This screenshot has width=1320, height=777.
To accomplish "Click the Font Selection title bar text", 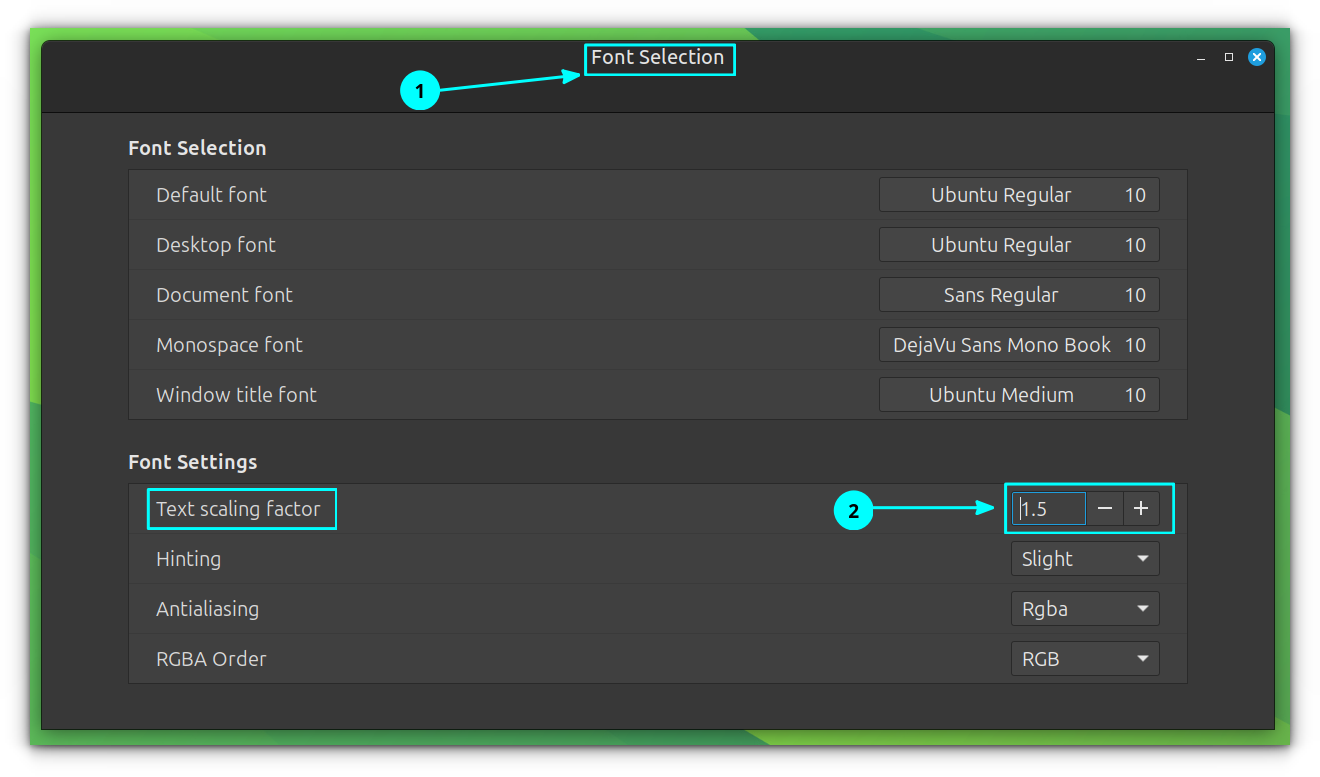I will click(658, 58).
